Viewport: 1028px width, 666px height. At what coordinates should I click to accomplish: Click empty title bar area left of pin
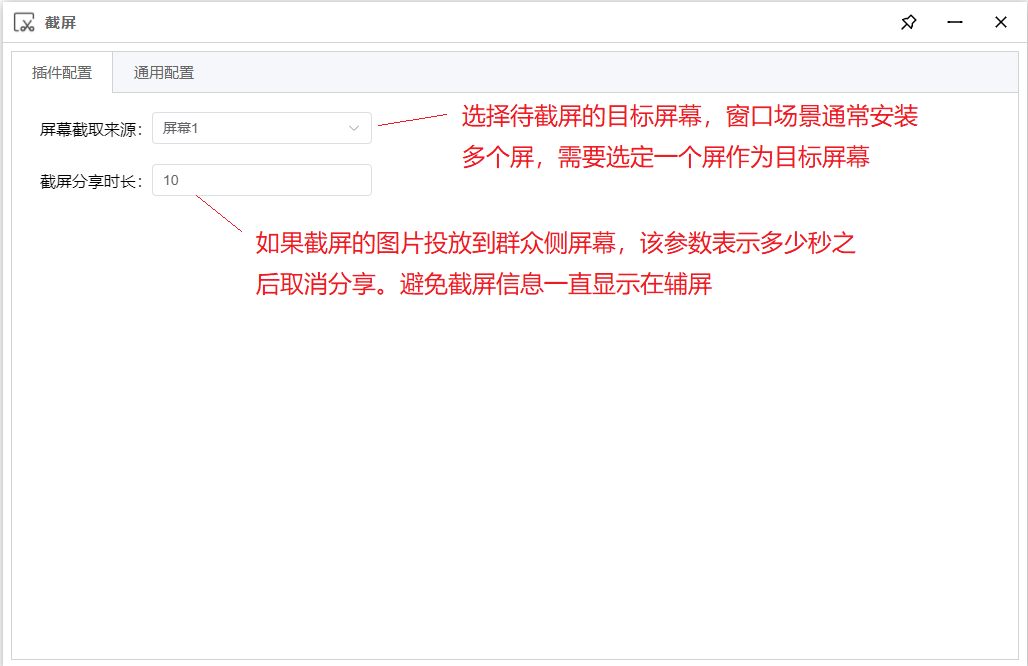pyautogui.click(x=500, y=22)
